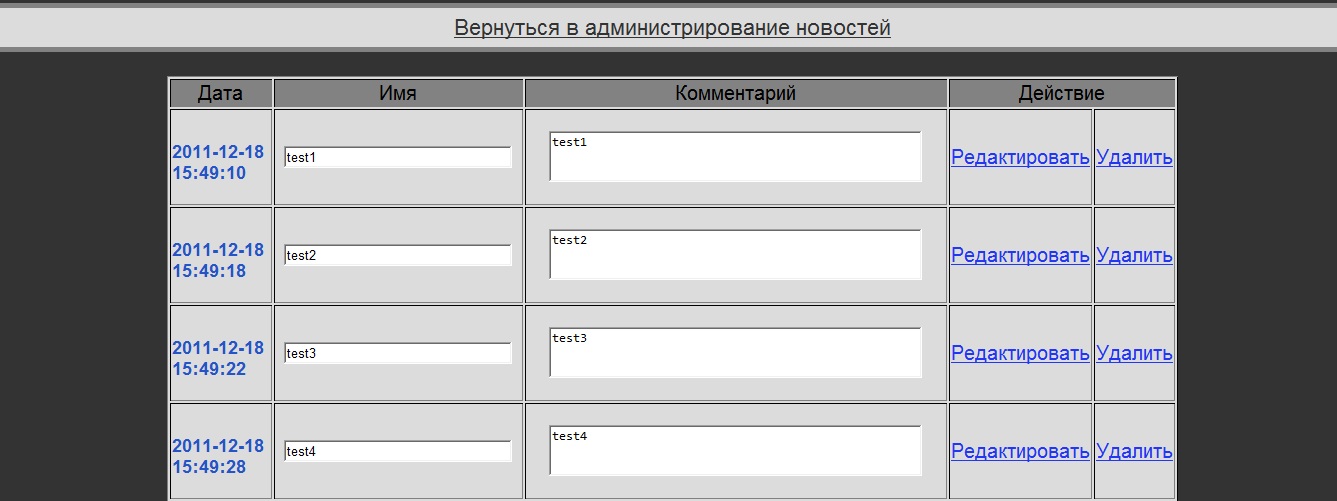1337x501 pixels.
Task: Focus the name field containing test1
Action: pos(398,157)
